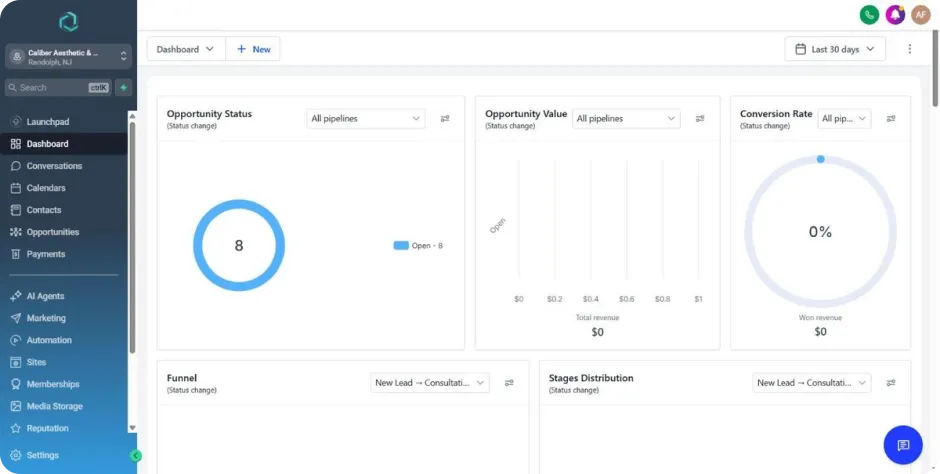Click the green lightning quick actions button
This screenshot has height=474, width=940.
click(x=123, y=87)
